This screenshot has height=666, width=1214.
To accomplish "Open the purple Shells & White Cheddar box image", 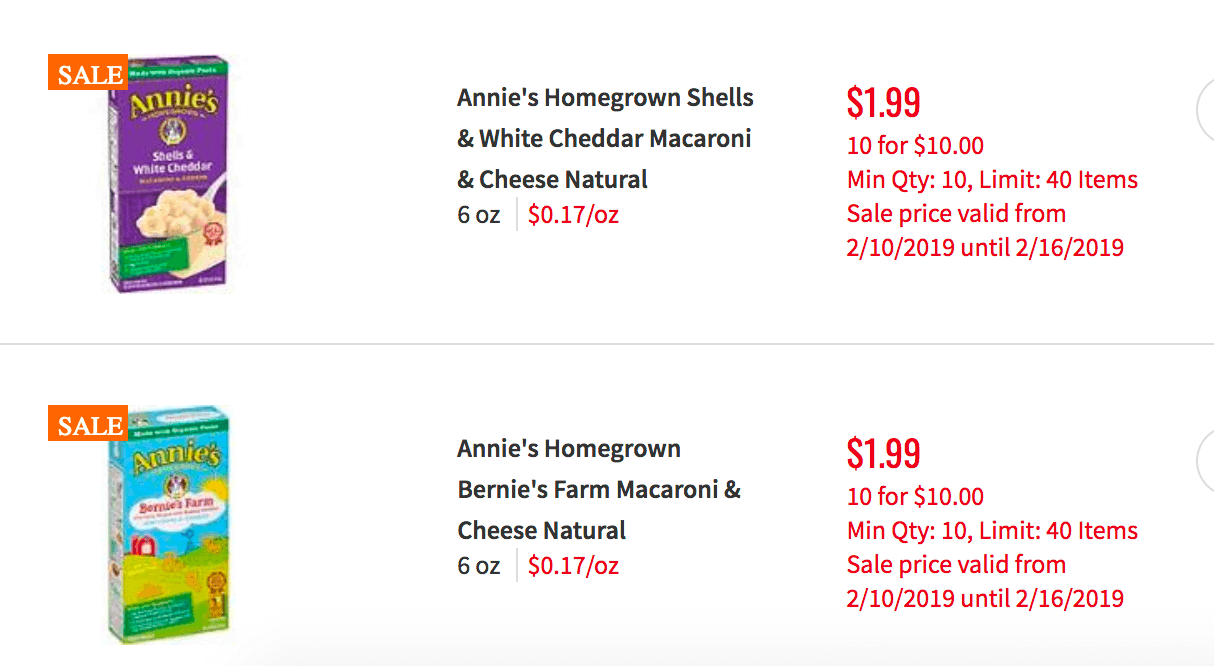I will (168, 174).
